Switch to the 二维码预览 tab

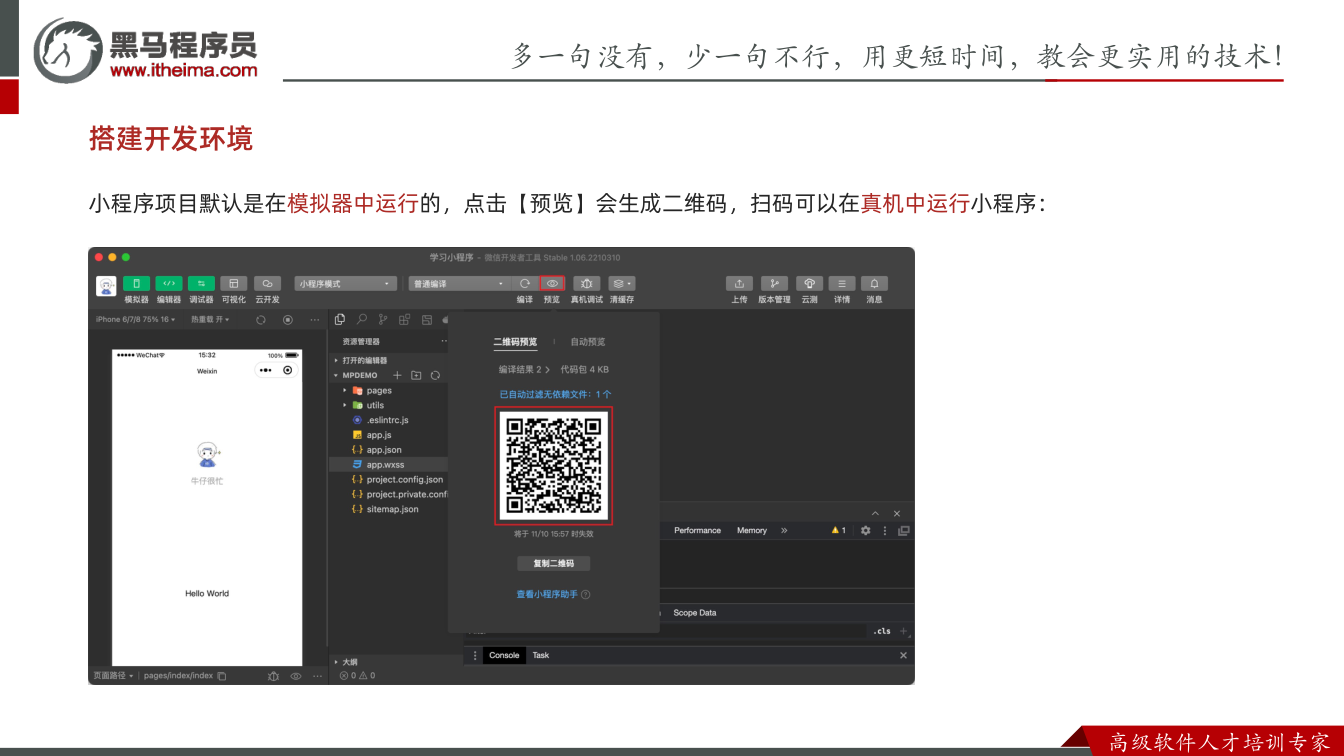coord(515,342)
